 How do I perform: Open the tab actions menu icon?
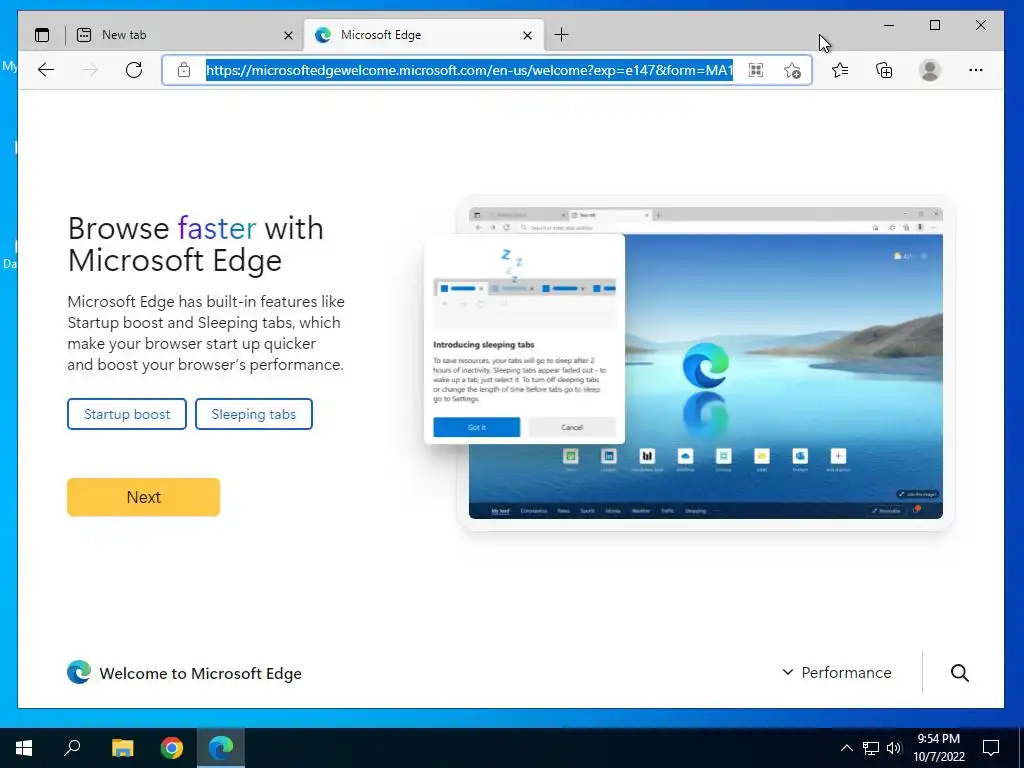42,35
